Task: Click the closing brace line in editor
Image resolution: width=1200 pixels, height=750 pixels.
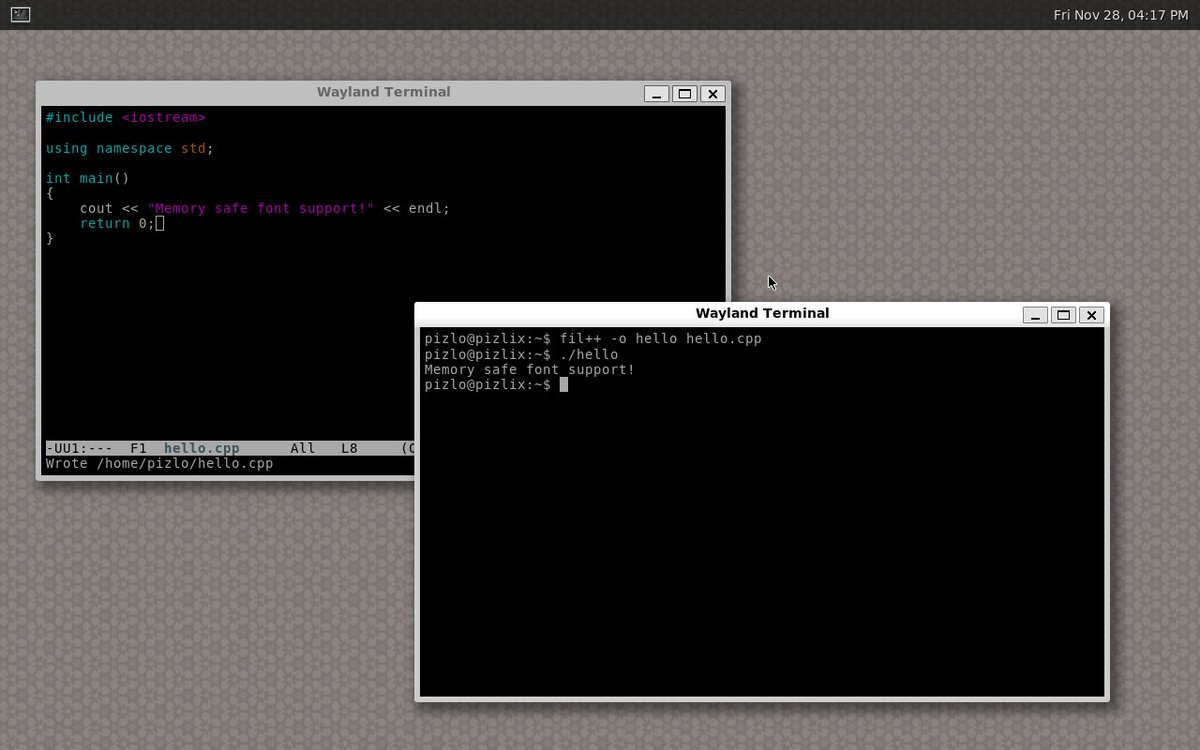Action: pyautogui.click(x=49, y=238)
